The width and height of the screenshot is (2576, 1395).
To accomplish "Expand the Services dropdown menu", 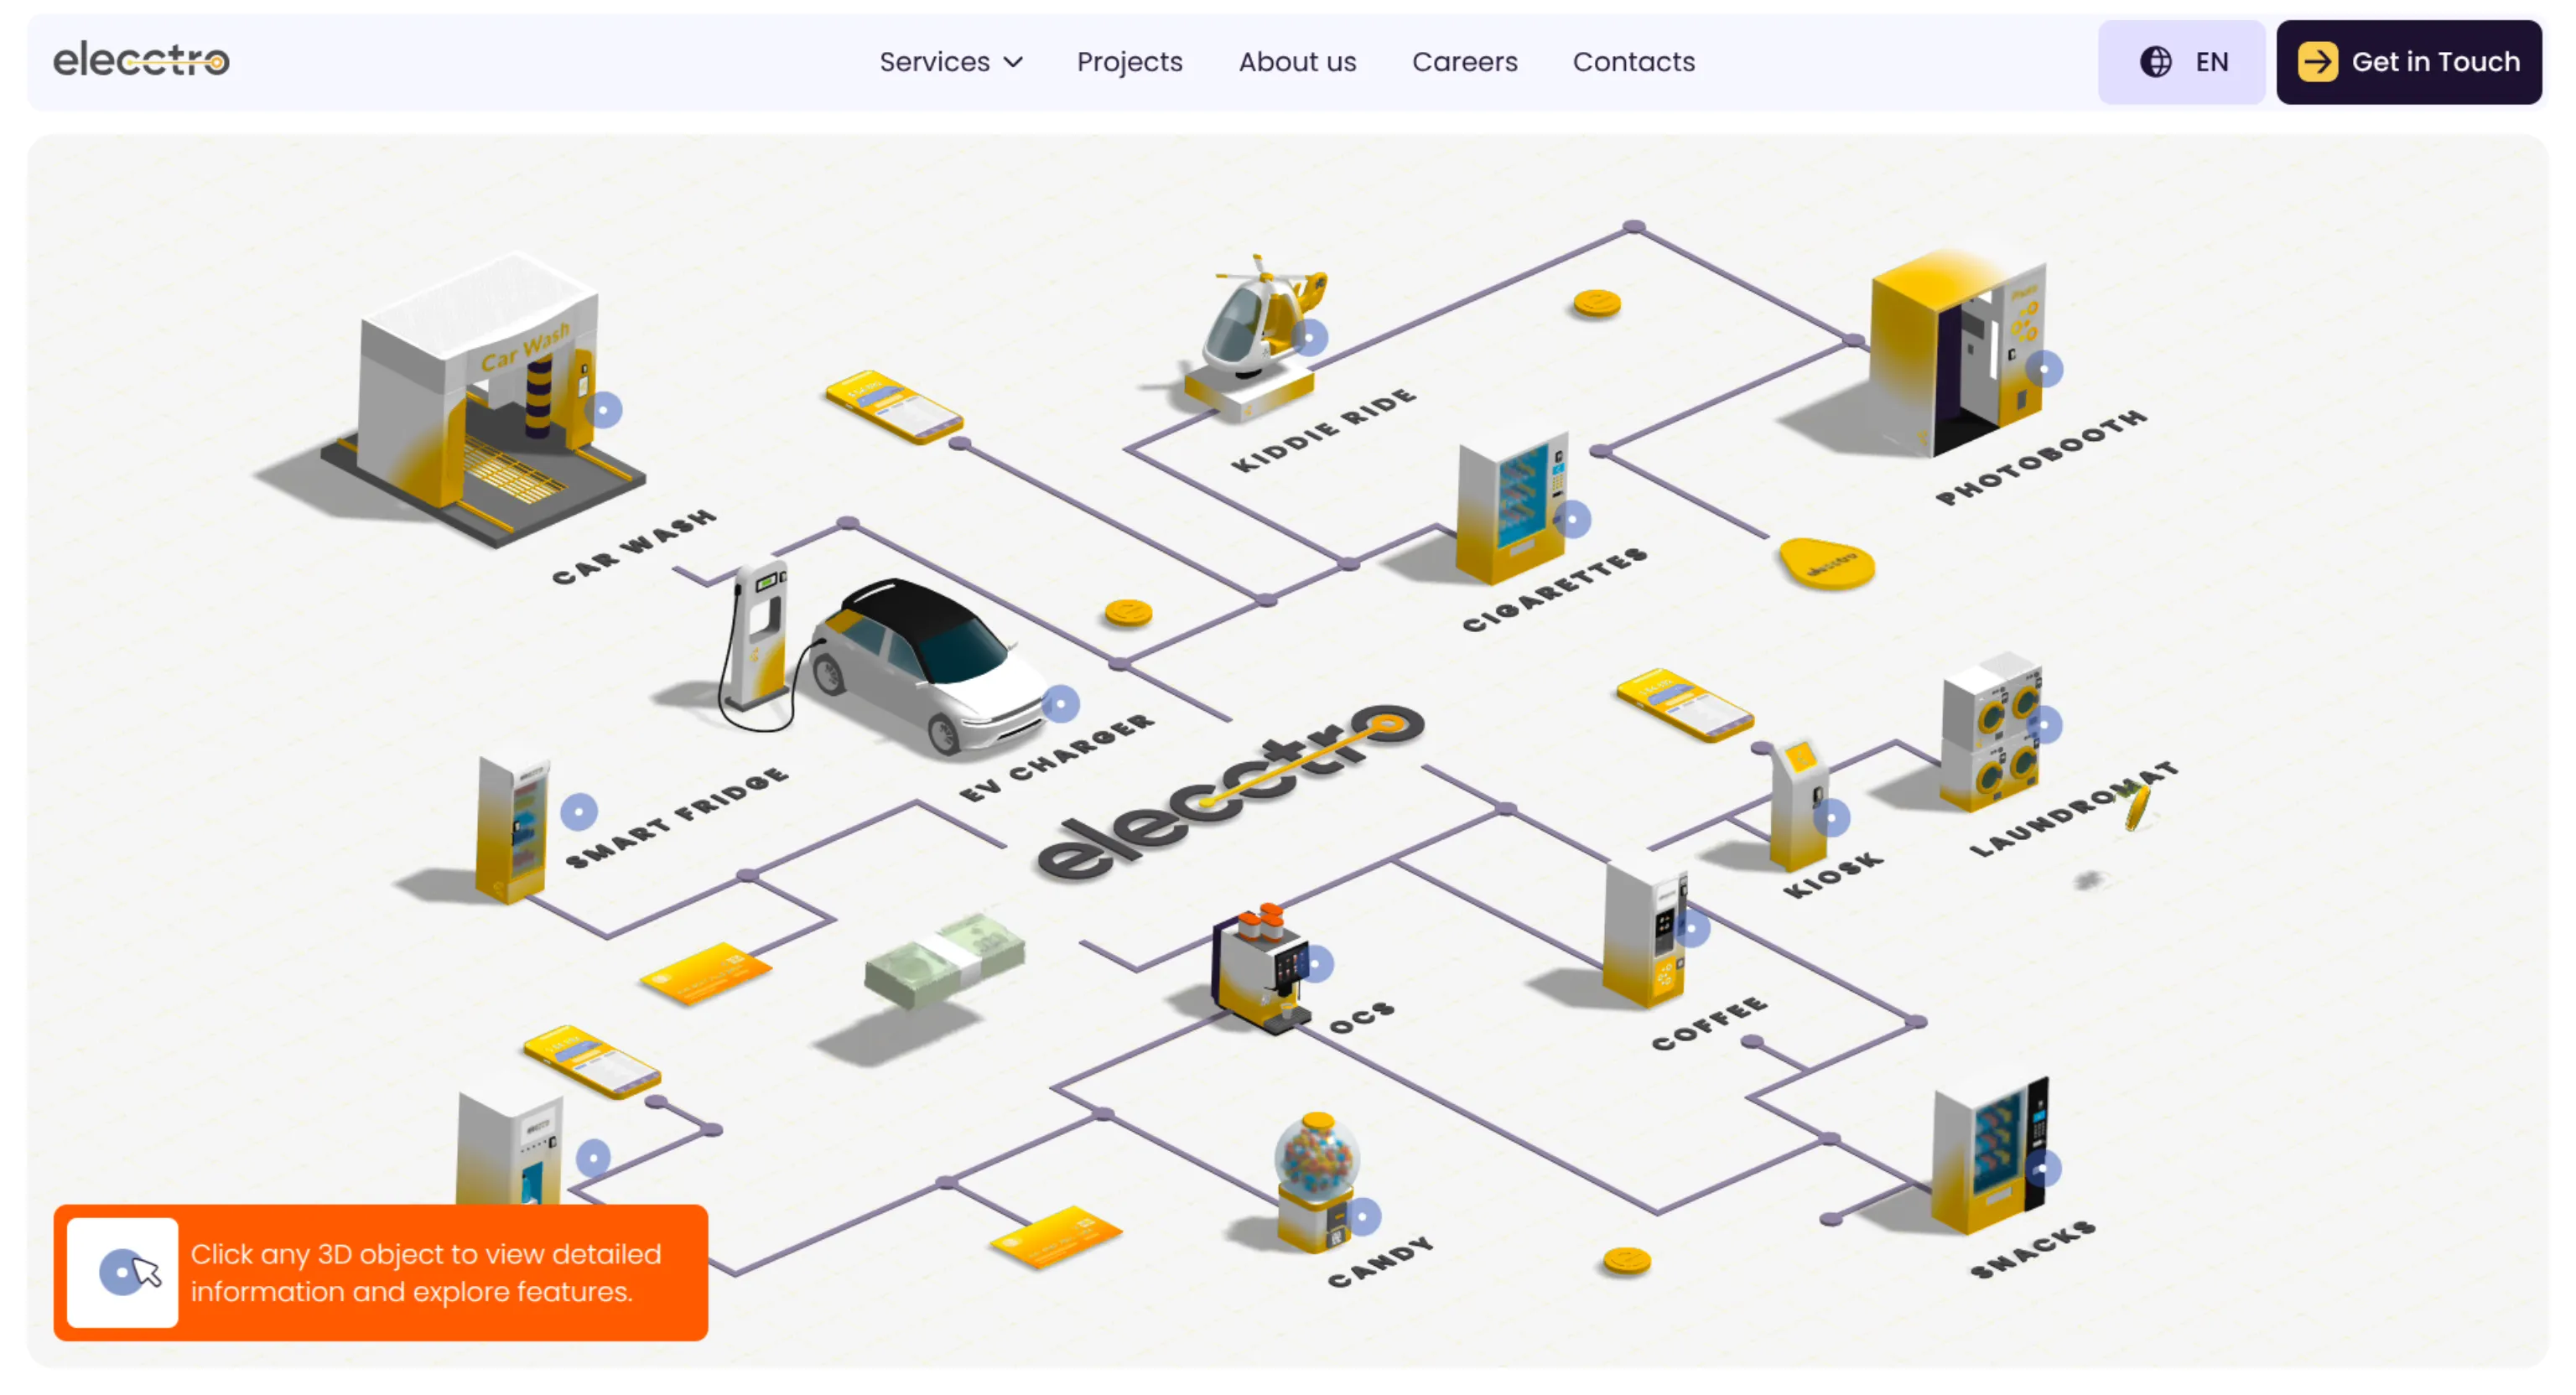I will pyautogui.click(x=950, y=62).
